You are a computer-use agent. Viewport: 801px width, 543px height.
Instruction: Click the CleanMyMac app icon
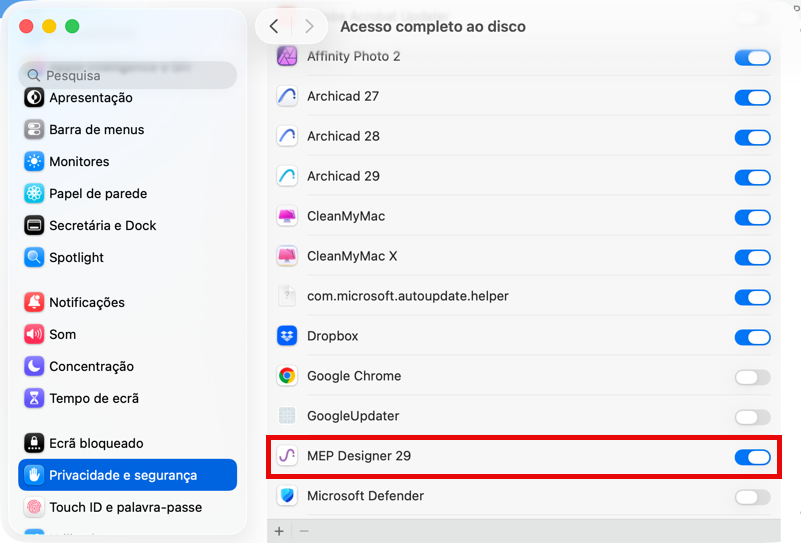click(287, 216)
